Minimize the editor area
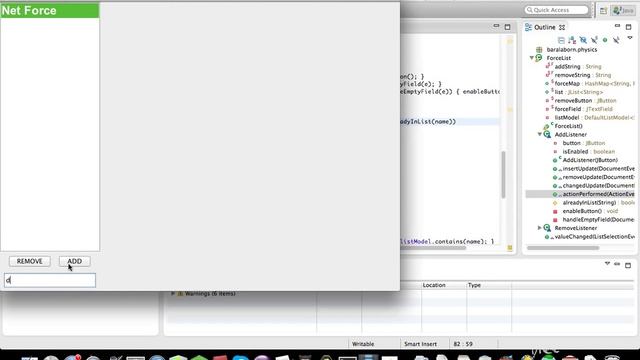The image size is (640, 360). [496, 27]
